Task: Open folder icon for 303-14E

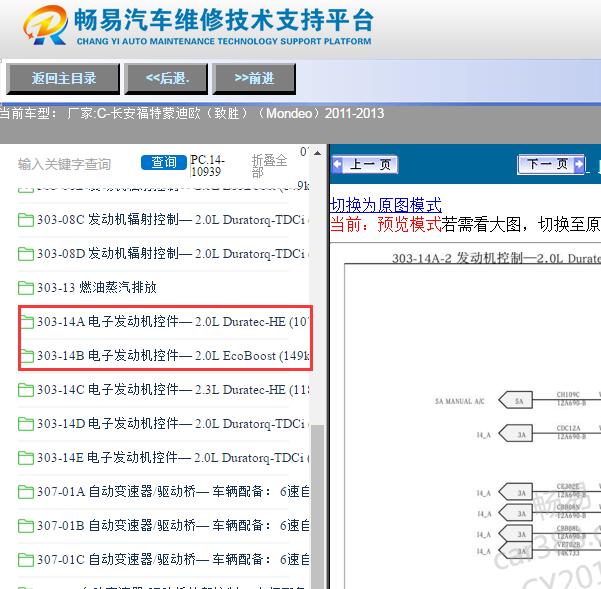Action: [x=26, y=458]
